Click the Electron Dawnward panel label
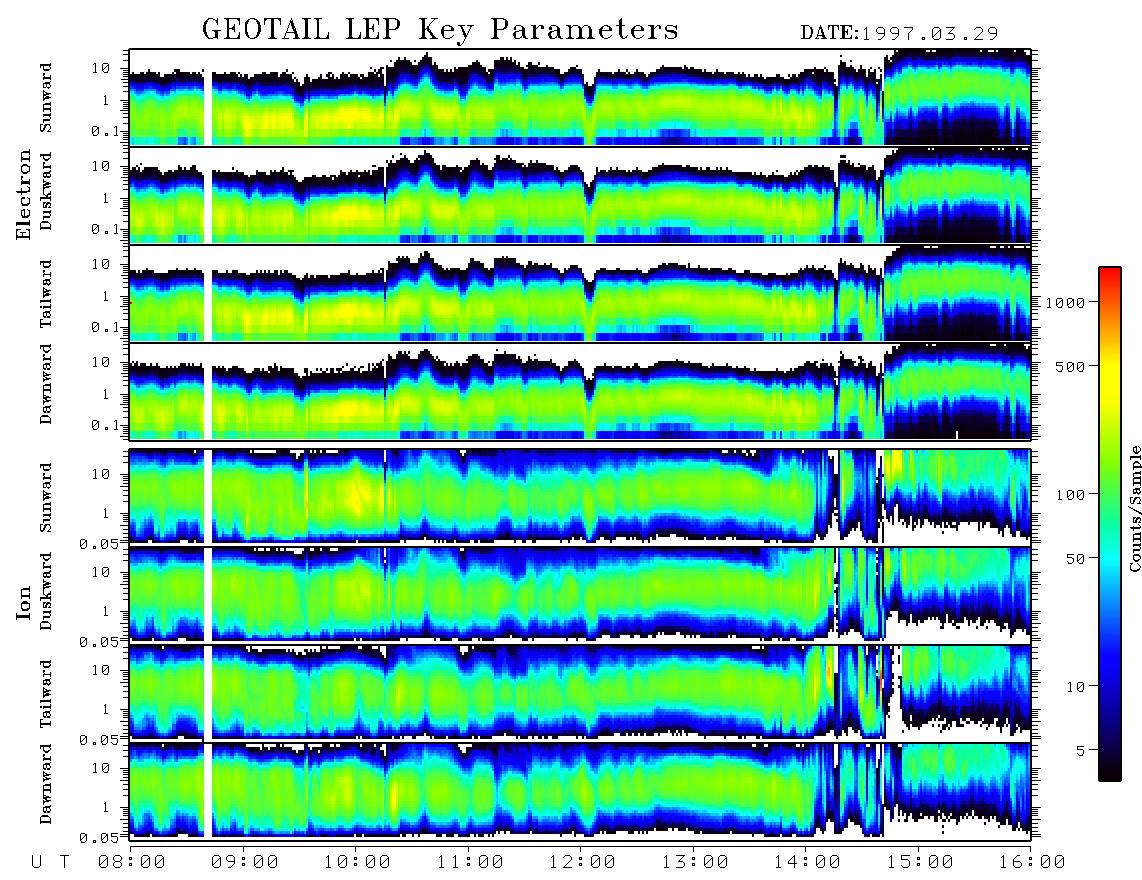This screenshot has width=1142, height=880. (46, 384)
